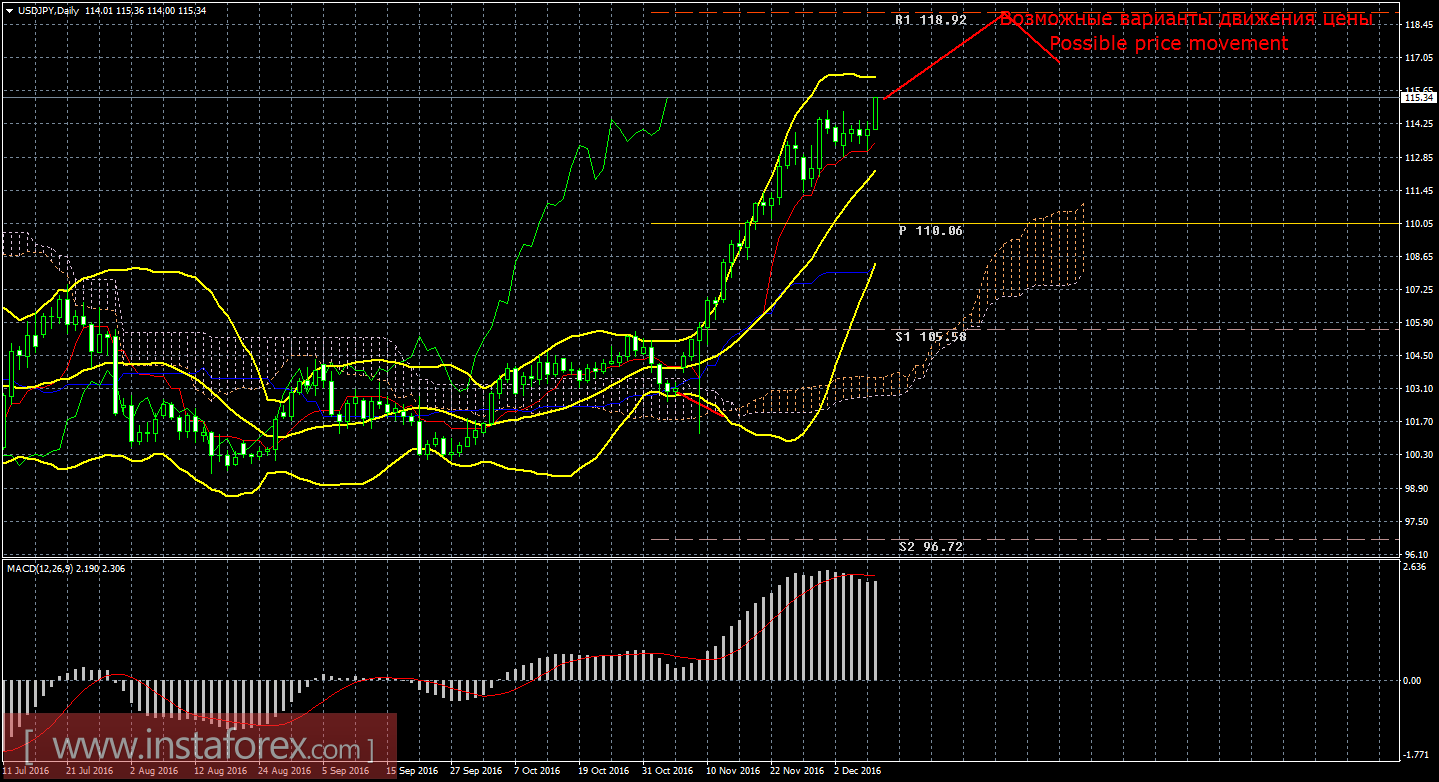This screenshot has width=1439, height=782.
Task: Click the R1 118.92 resistance label
Action: (929, 19)
